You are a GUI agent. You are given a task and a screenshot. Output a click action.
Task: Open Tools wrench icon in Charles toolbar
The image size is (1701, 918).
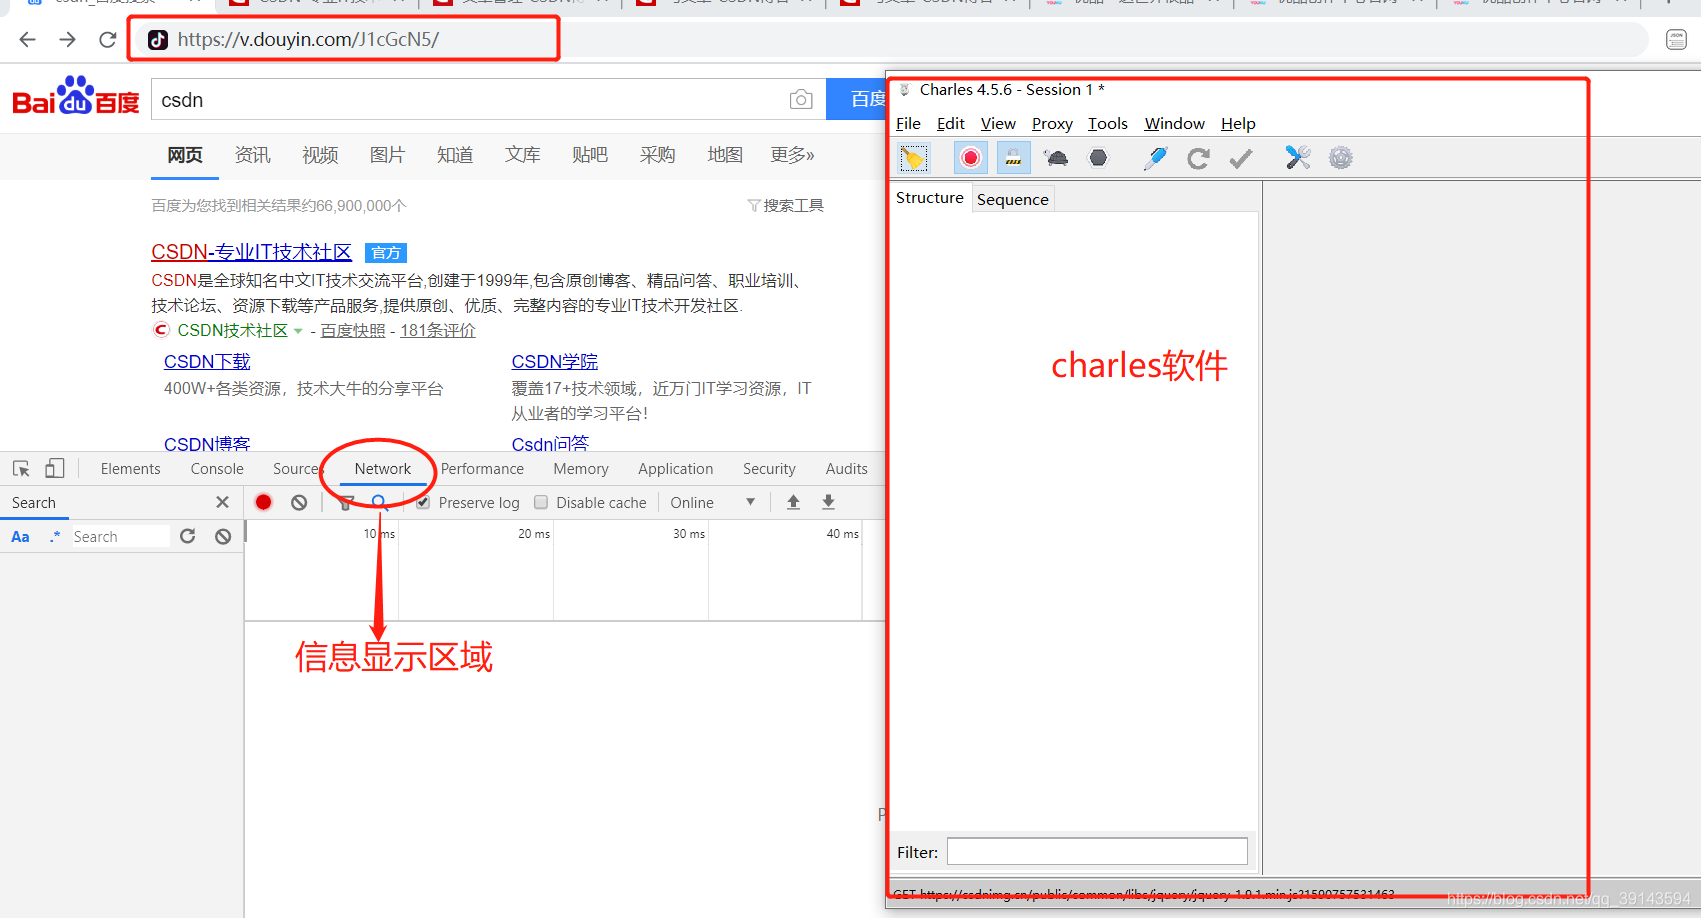point(1298,157)
